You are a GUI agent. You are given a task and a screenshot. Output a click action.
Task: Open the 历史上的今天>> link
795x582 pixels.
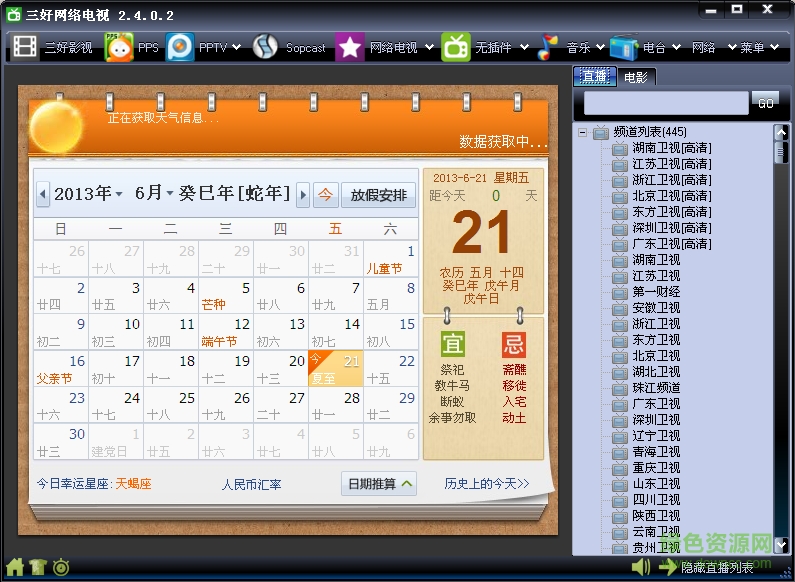tap(487, 484)
